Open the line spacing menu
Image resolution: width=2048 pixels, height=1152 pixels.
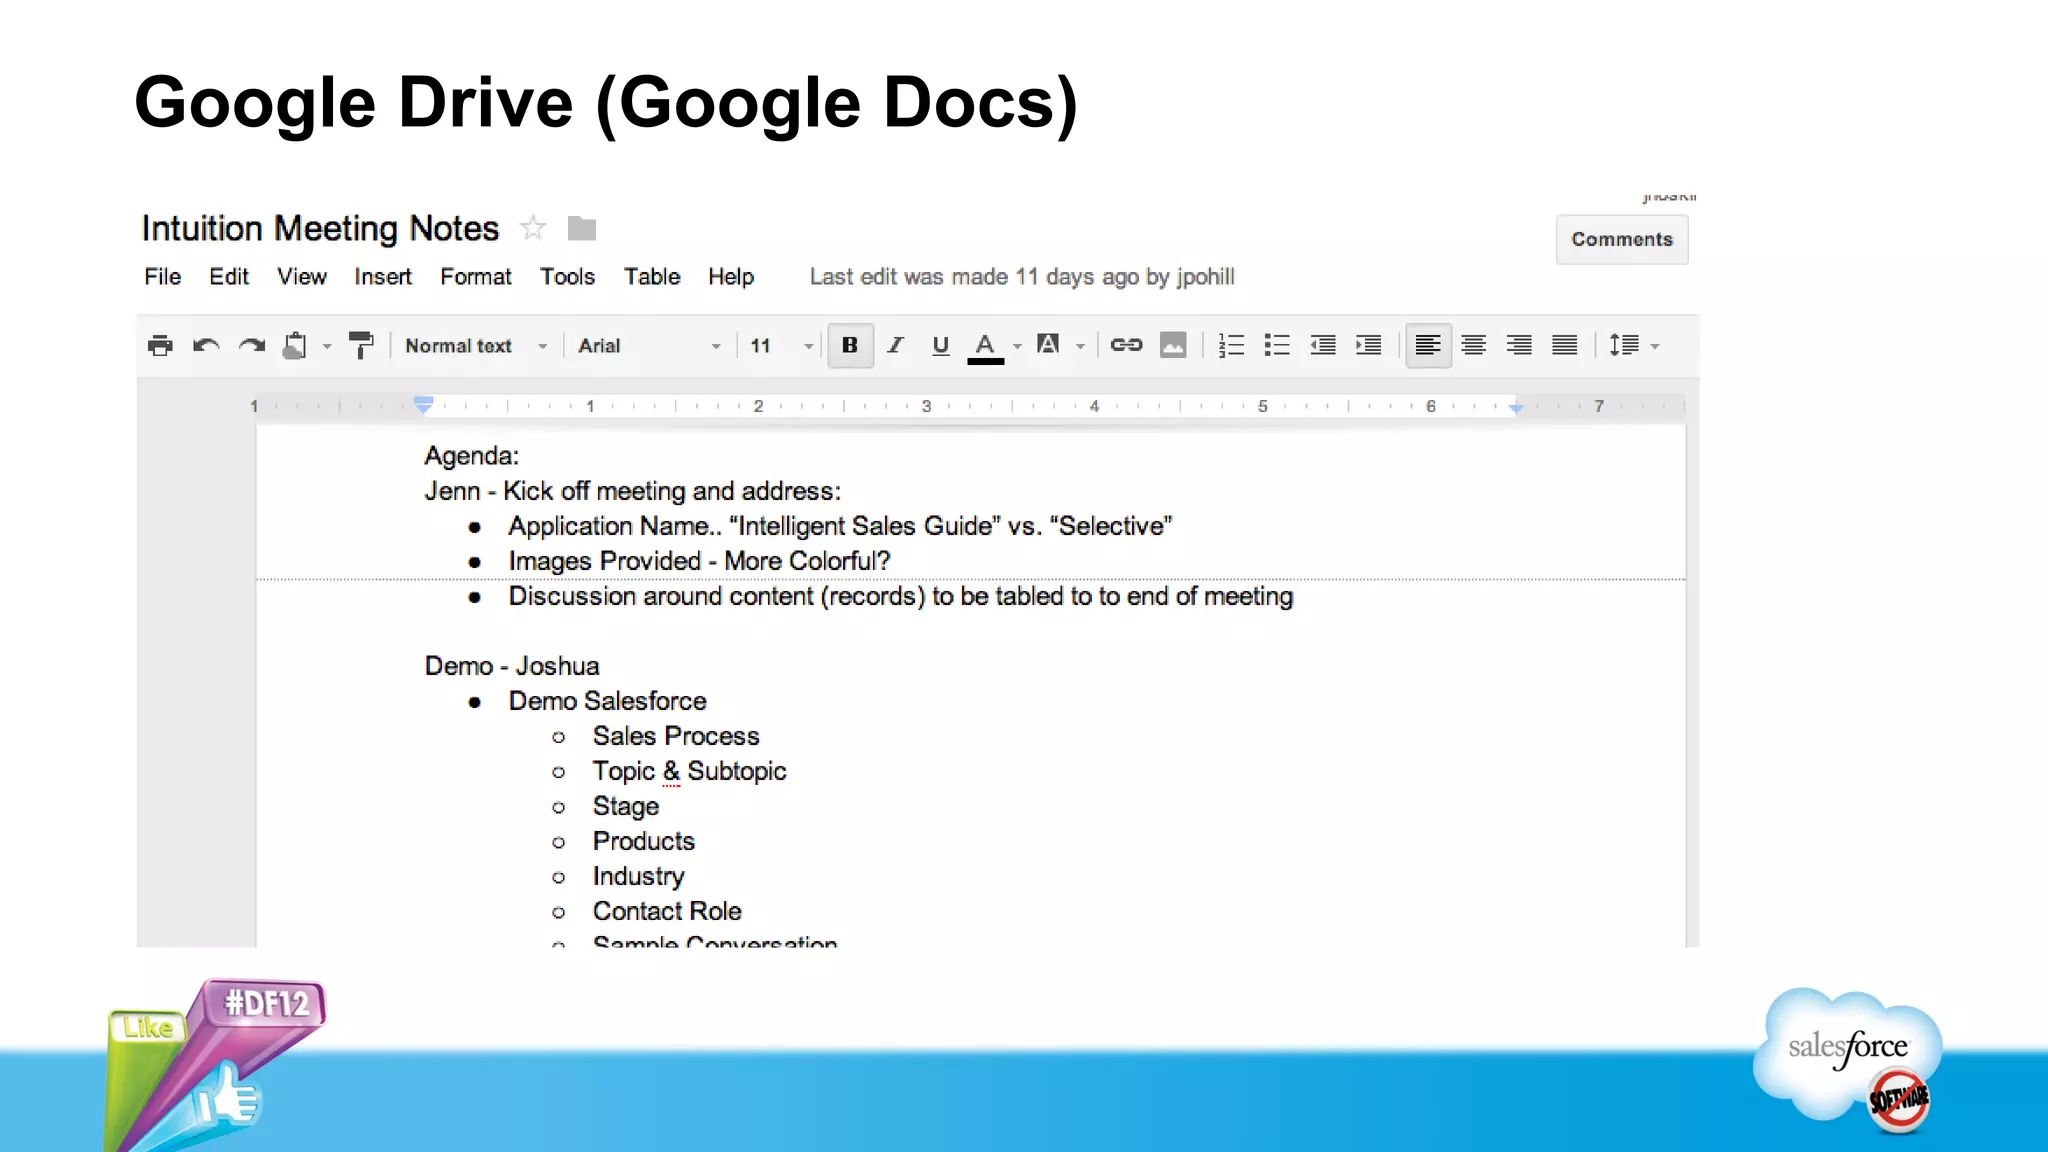(1634, 346)
